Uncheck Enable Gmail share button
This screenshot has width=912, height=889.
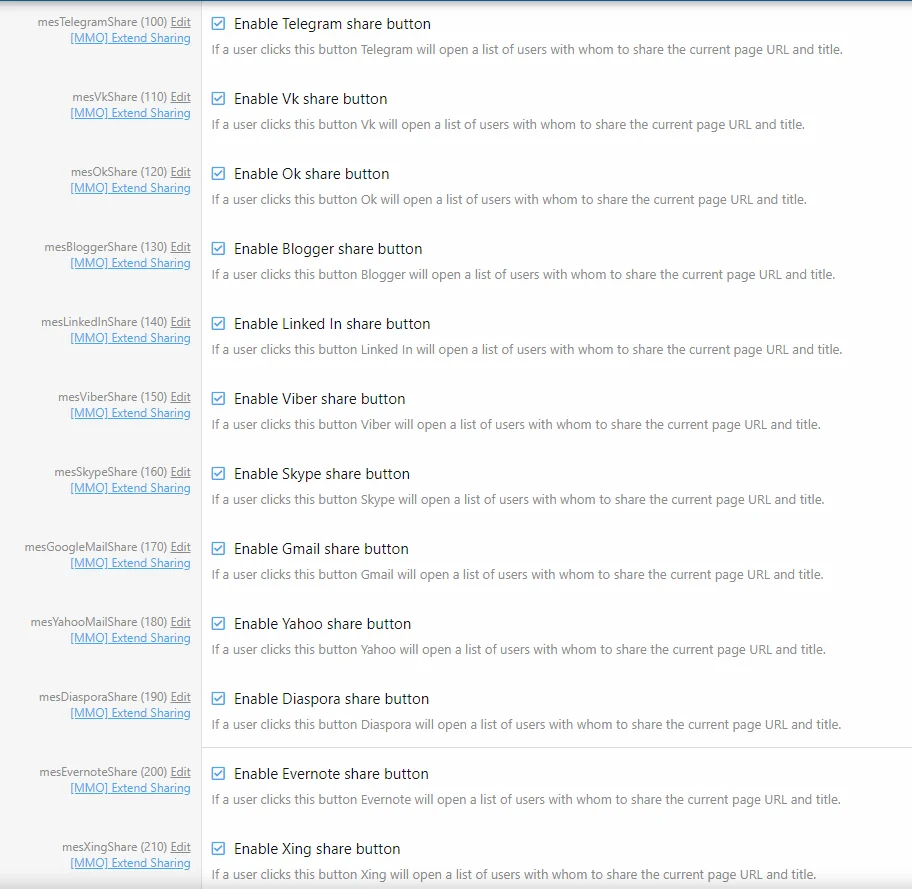click(x=218, y=549)
